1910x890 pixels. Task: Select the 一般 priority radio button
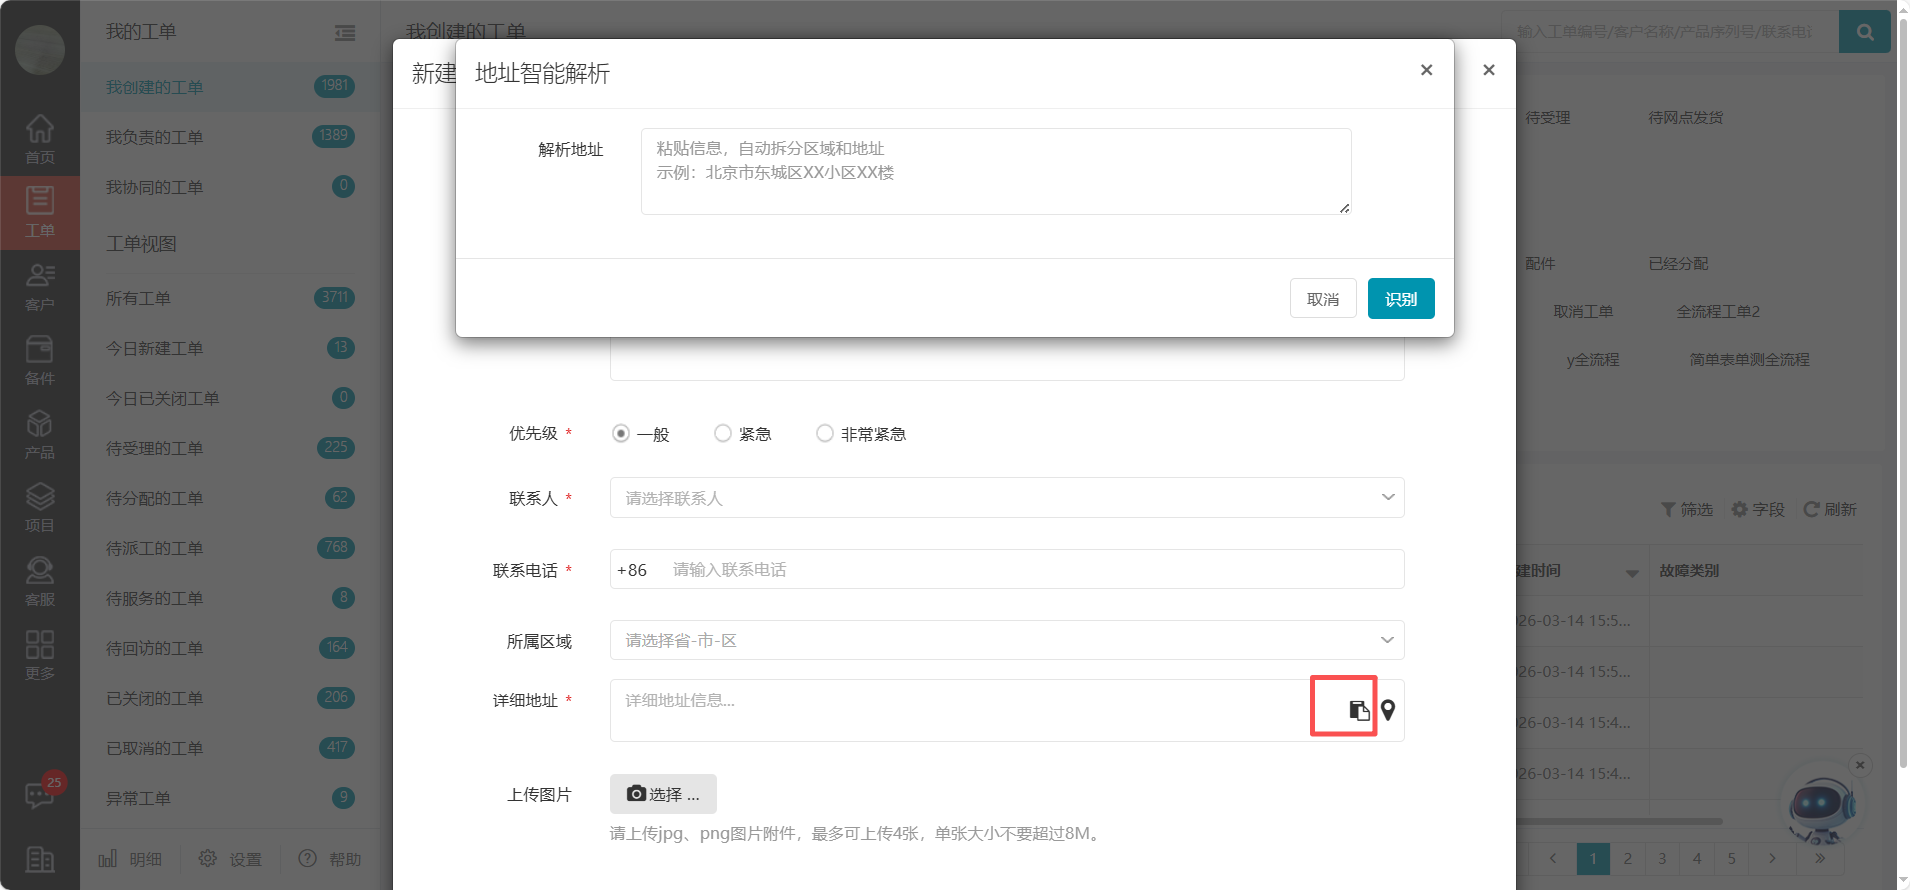click(621, 434)
